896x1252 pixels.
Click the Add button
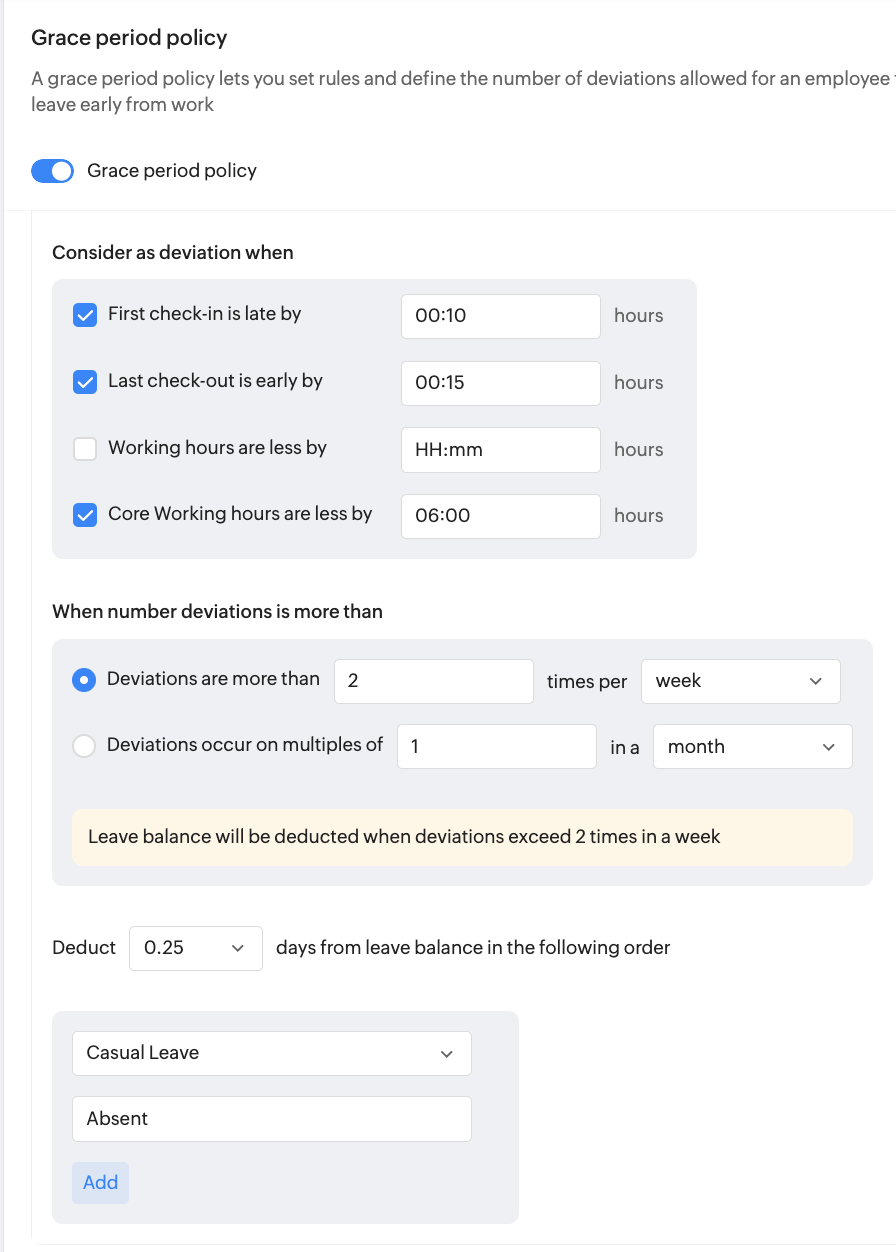(x=100, y=1183)
